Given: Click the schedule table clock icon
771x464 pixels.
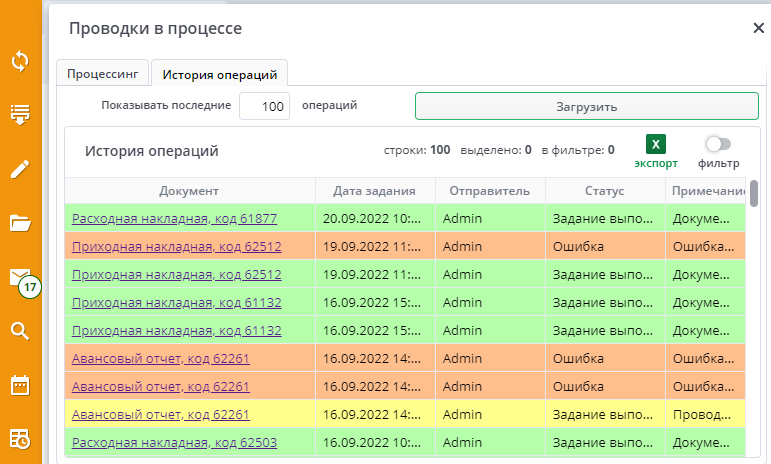Looking at the screenshot, I should [20, 438].
